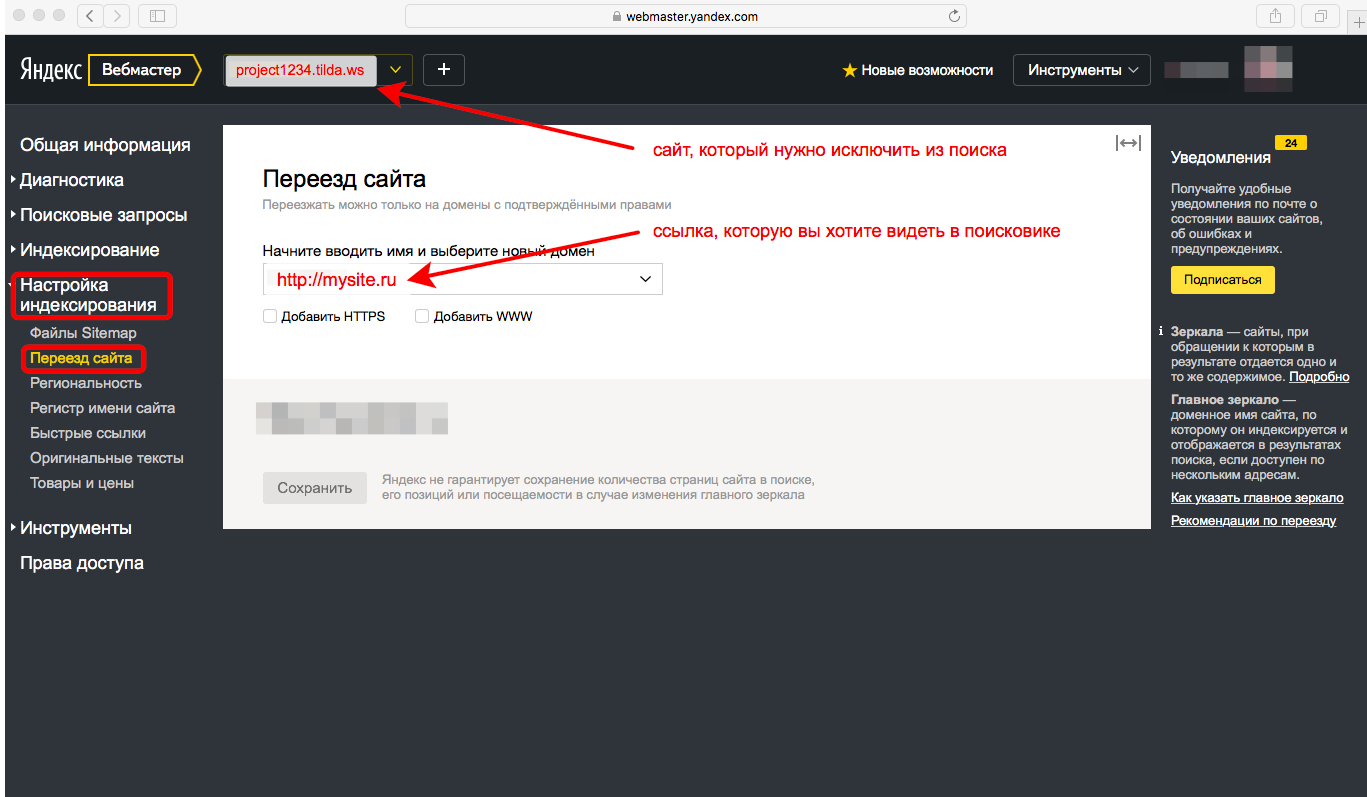Click the Сохранить button
This screenshot has width=1367, height=797.
315,488
